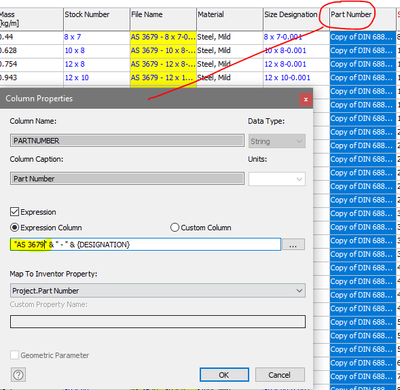Image resolution: width=400 pixels, height=390 pixels.
Task: Click Part Number cell in 8 x 7 row
Action: coord(363,37)
